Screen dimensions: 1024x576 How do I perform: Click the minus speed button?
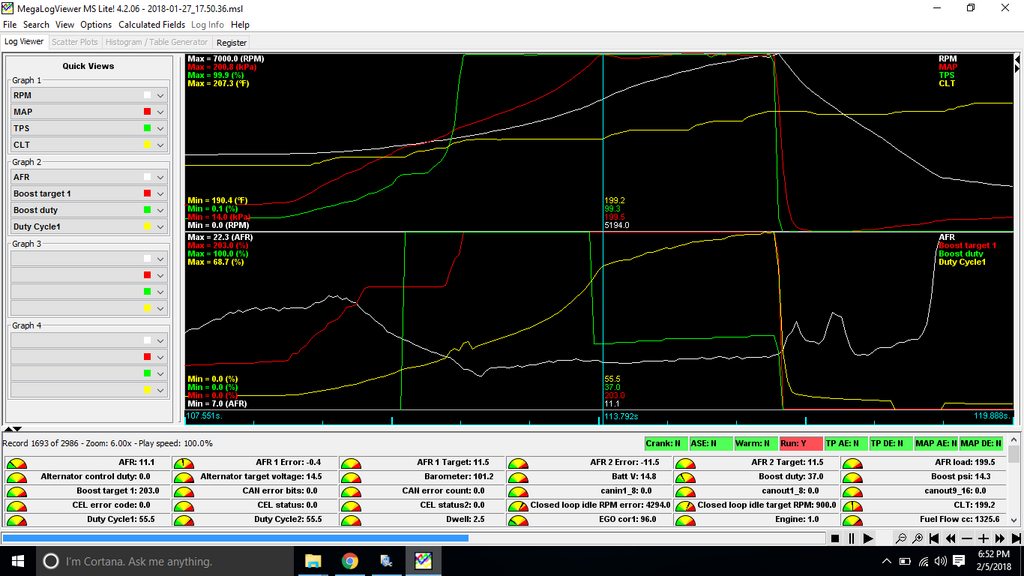(x=967, y=539)
